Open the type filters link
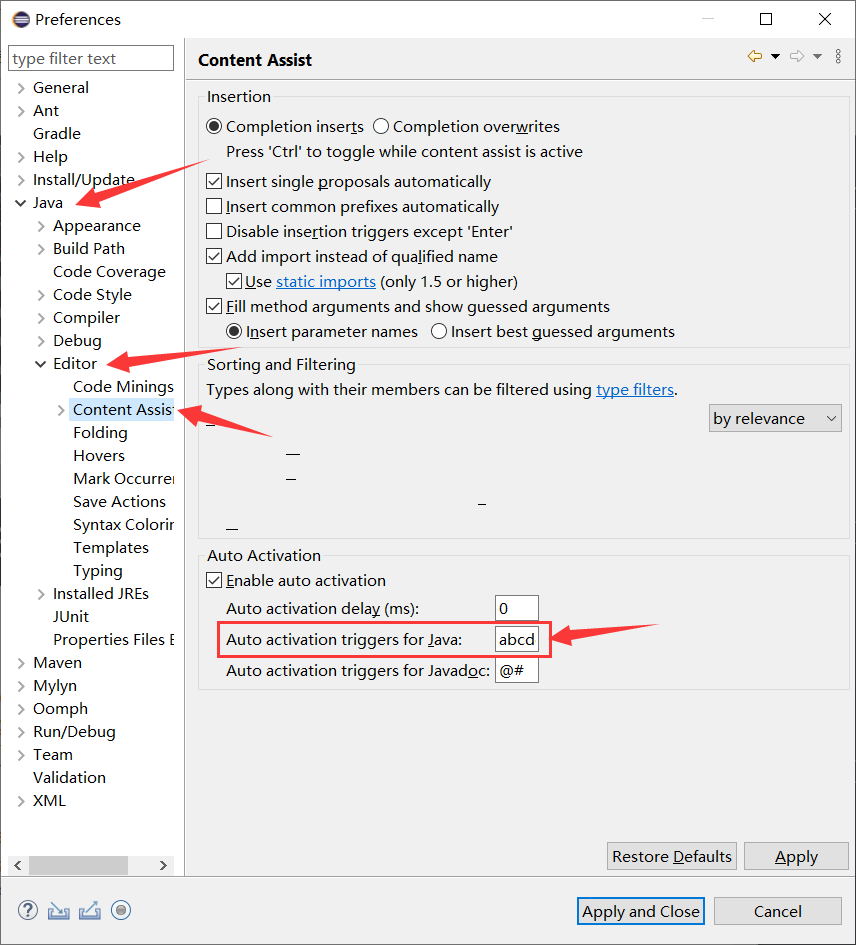This screenshot has height=945, width=856. pyautogui.click(x=635, y=390)
